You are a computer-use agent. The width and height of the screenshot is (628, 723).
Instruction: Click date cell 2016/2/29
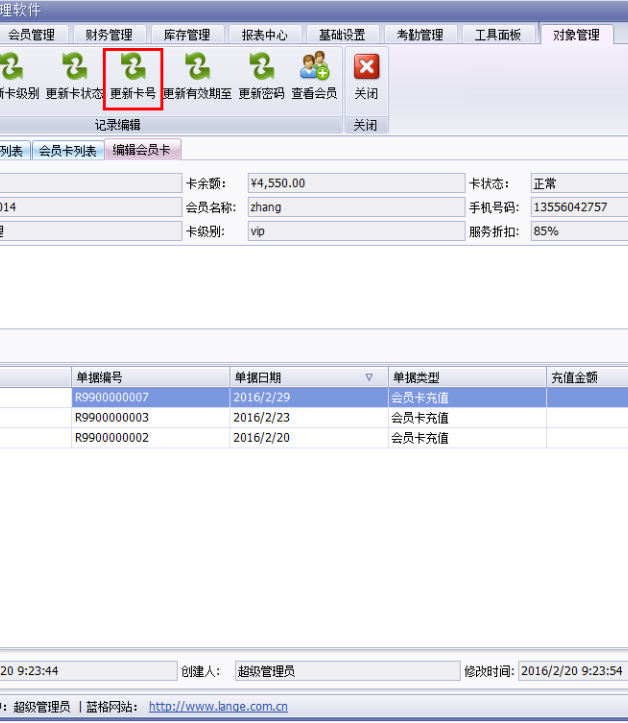pos(308,397)
